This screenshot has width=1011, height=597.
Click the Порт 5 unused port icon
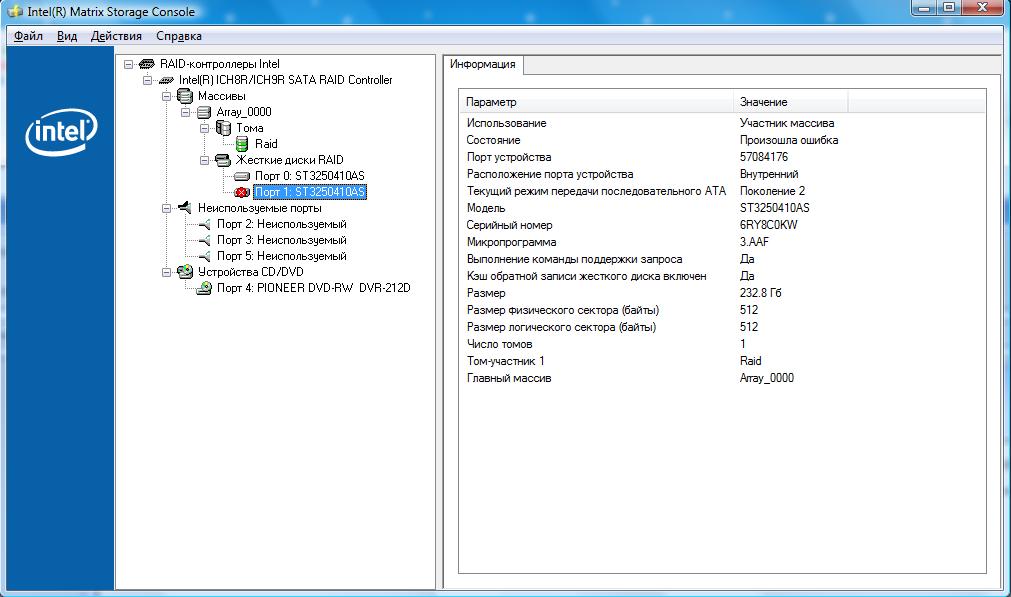(204, 256)
